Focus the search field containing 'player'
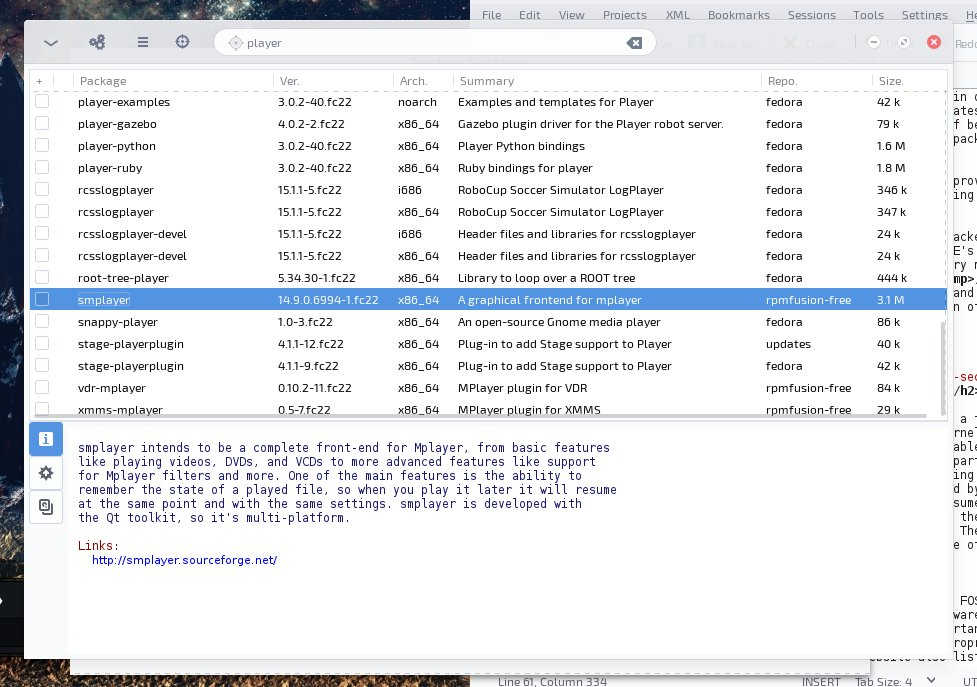The image size is (977, 687). pos(433,43)
